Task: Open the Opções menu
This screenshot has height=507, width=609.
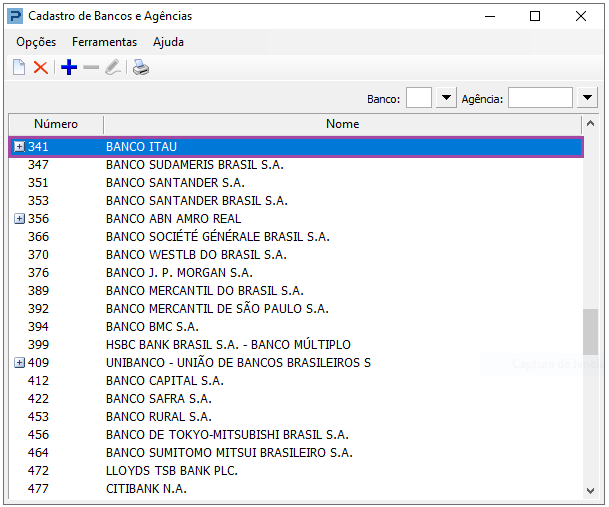Action: pos(36,42)
